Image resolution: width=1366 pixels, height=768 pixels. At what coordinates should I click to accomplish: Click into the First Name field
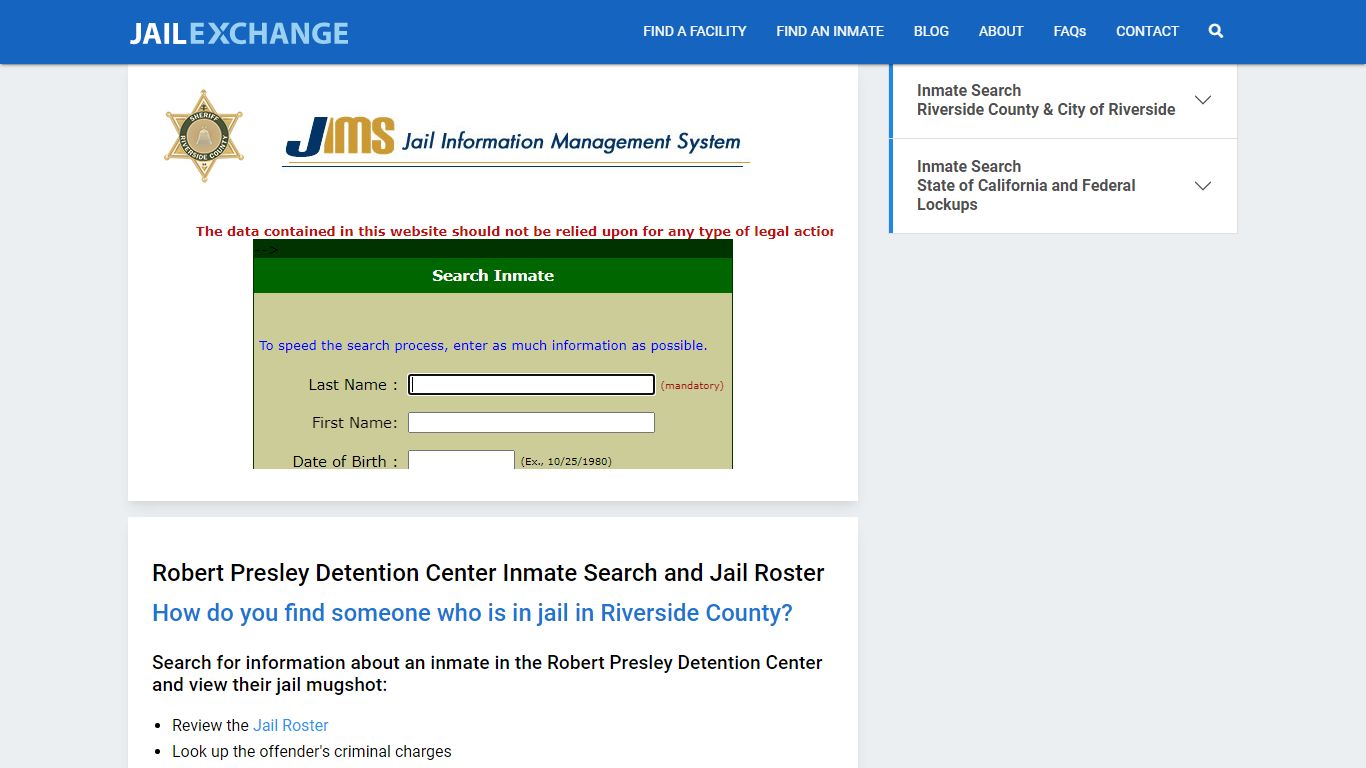click(531, 423)
